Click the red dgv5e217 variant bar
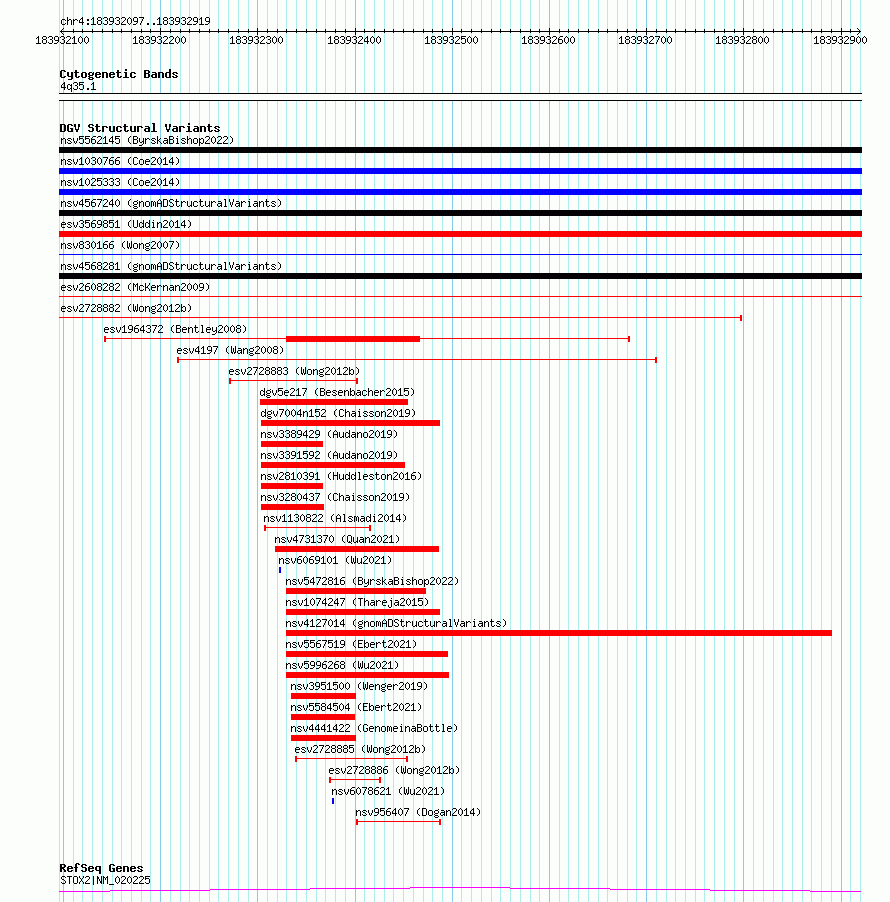The width and height of the screenshot is (890, 902). [x=334, y=402]
